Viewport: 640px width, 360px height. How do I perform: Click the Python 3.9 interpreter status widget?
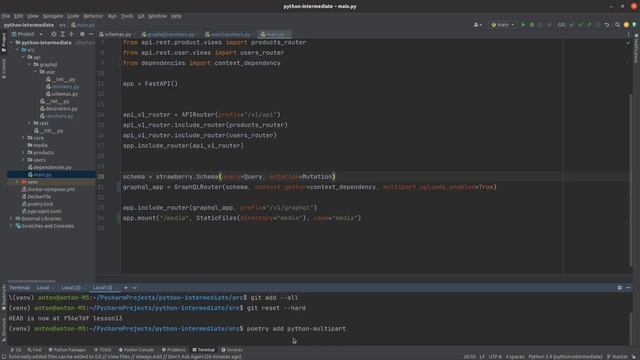(565, 357)
